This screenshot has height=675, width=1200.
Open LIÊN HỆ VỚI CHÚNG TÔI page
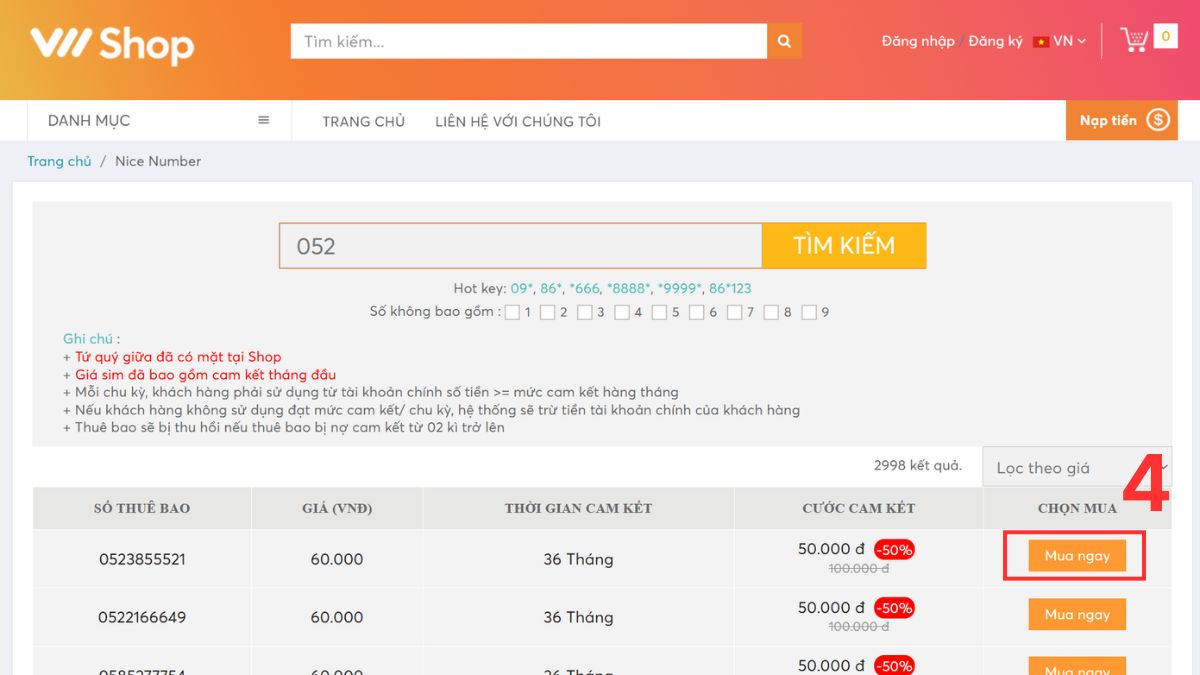(x=518, y=120)
